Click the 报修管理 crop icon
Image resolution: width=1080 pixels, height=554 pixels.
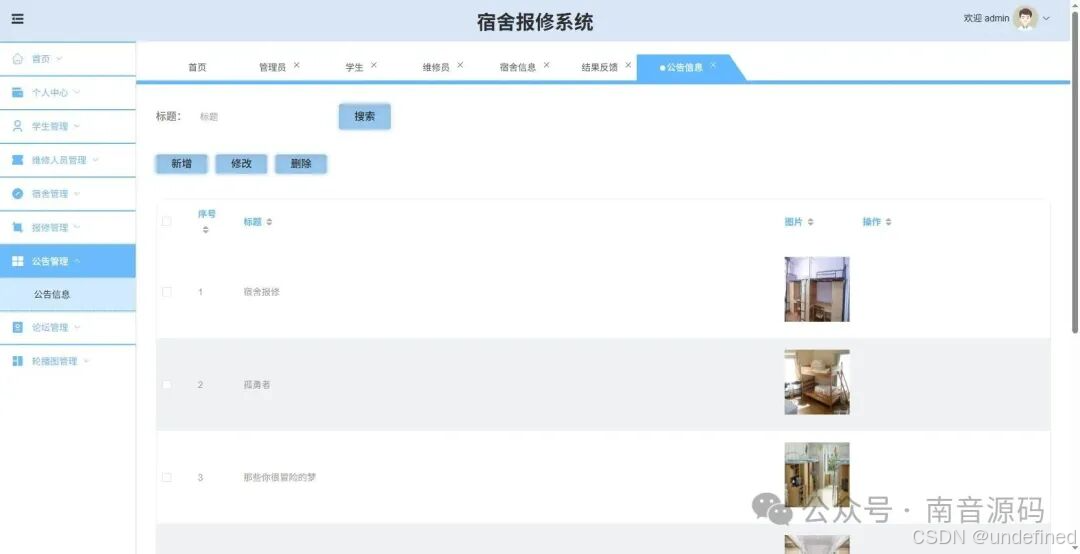point(18,227)
